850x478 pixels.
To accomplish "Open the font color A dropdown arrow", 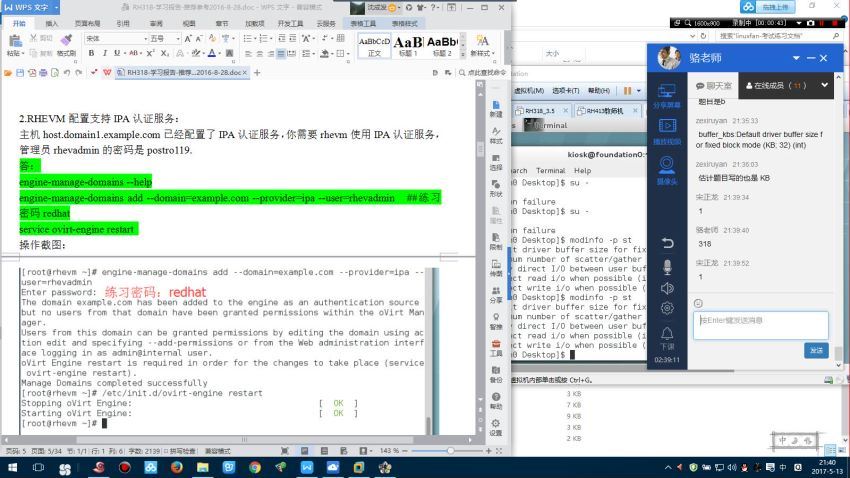I will tap(220, 53).
